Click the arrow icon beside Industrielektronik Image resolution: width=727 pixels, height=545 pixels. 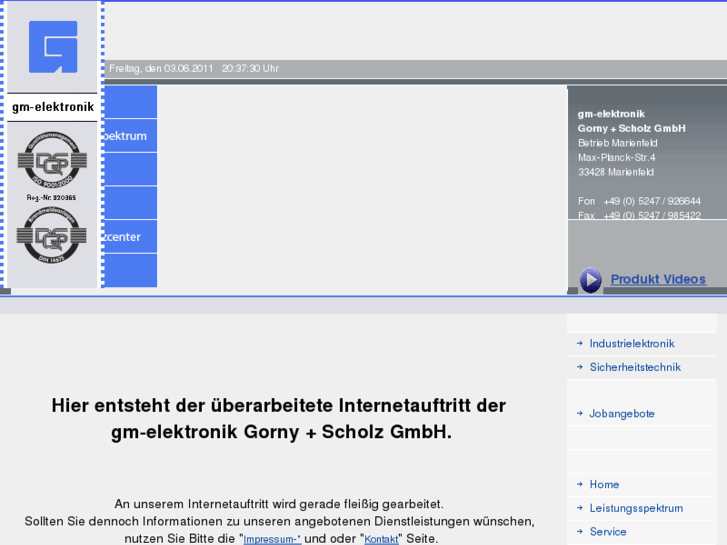click(x=580, y=344)
